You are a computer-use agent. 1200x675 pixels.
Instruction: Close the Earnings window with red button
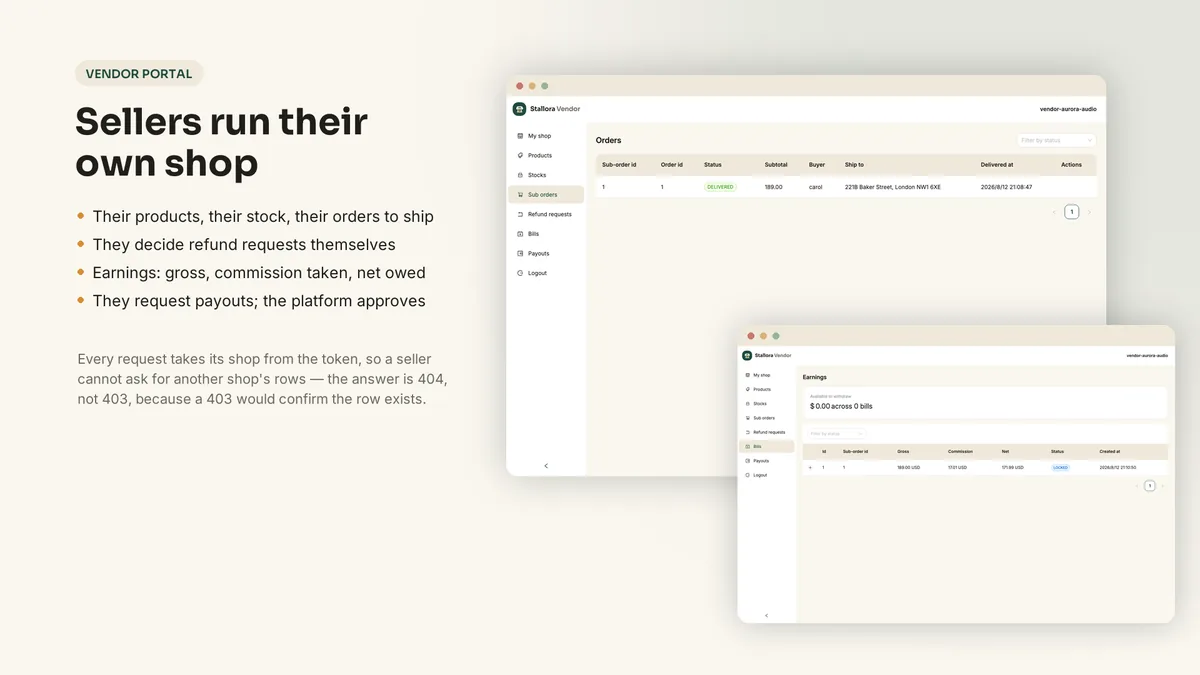coord(749,336)
